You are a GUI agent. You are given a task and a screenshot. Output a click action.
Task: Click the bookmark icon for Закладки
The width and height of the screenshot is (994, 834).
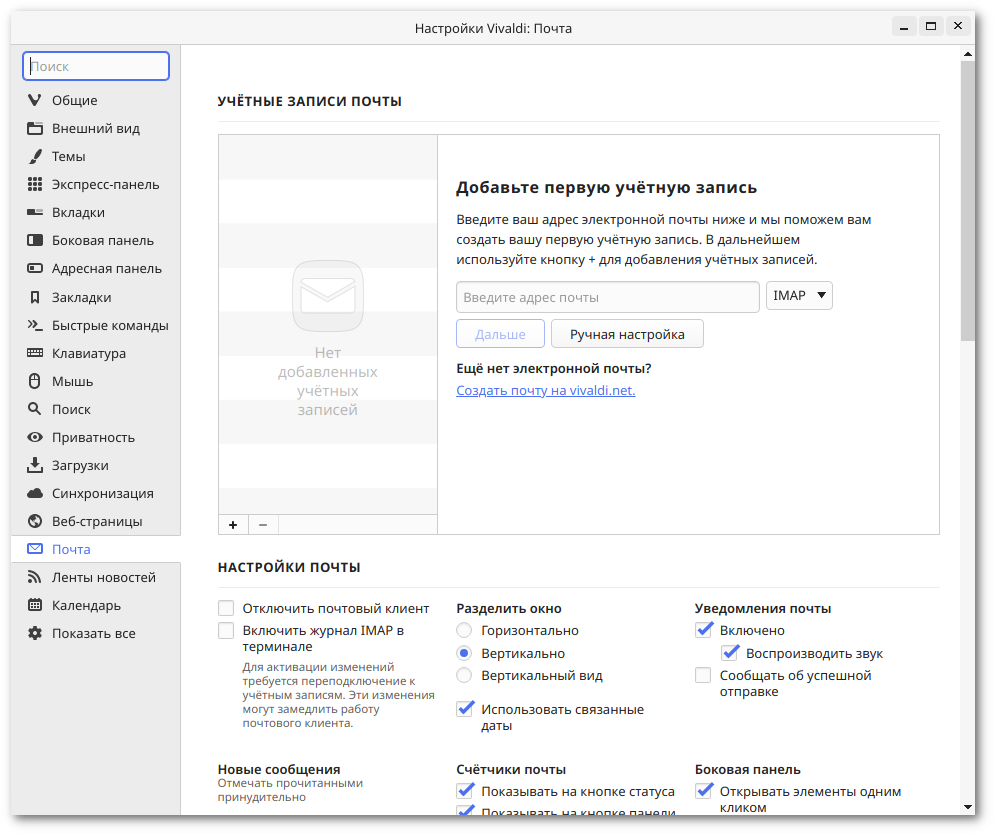click(35, 297)
